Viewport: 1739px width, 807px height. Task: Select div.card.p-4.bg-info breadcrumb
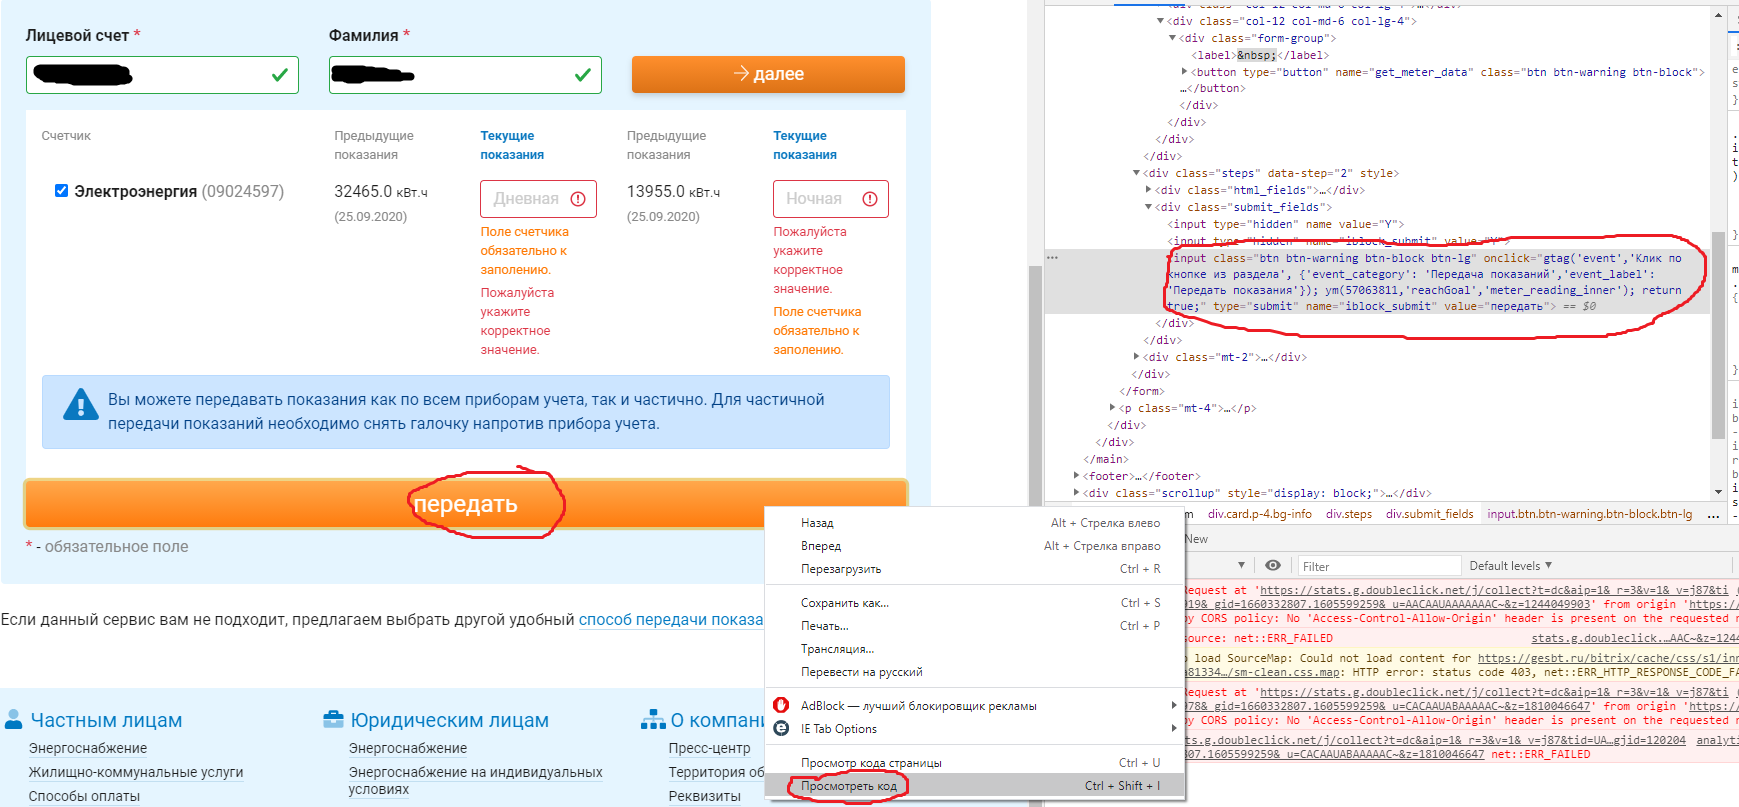click(x=1259, y=514)
